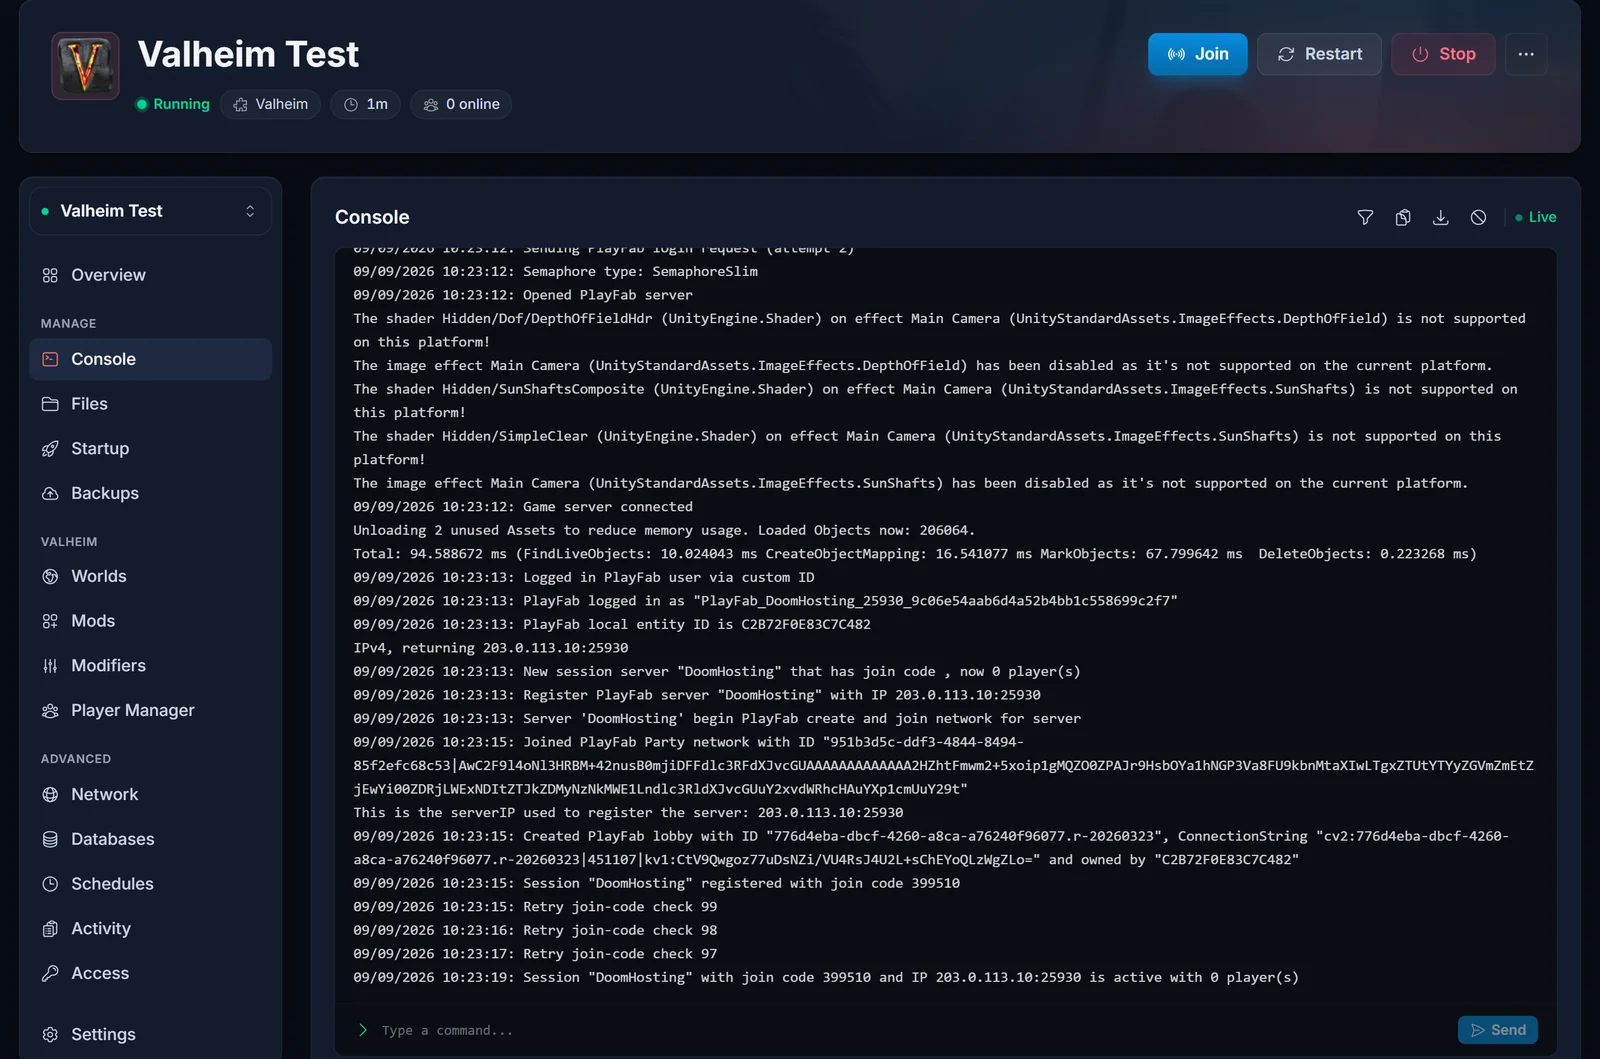Click the Mods icon in sidebar

coord(50,621)
